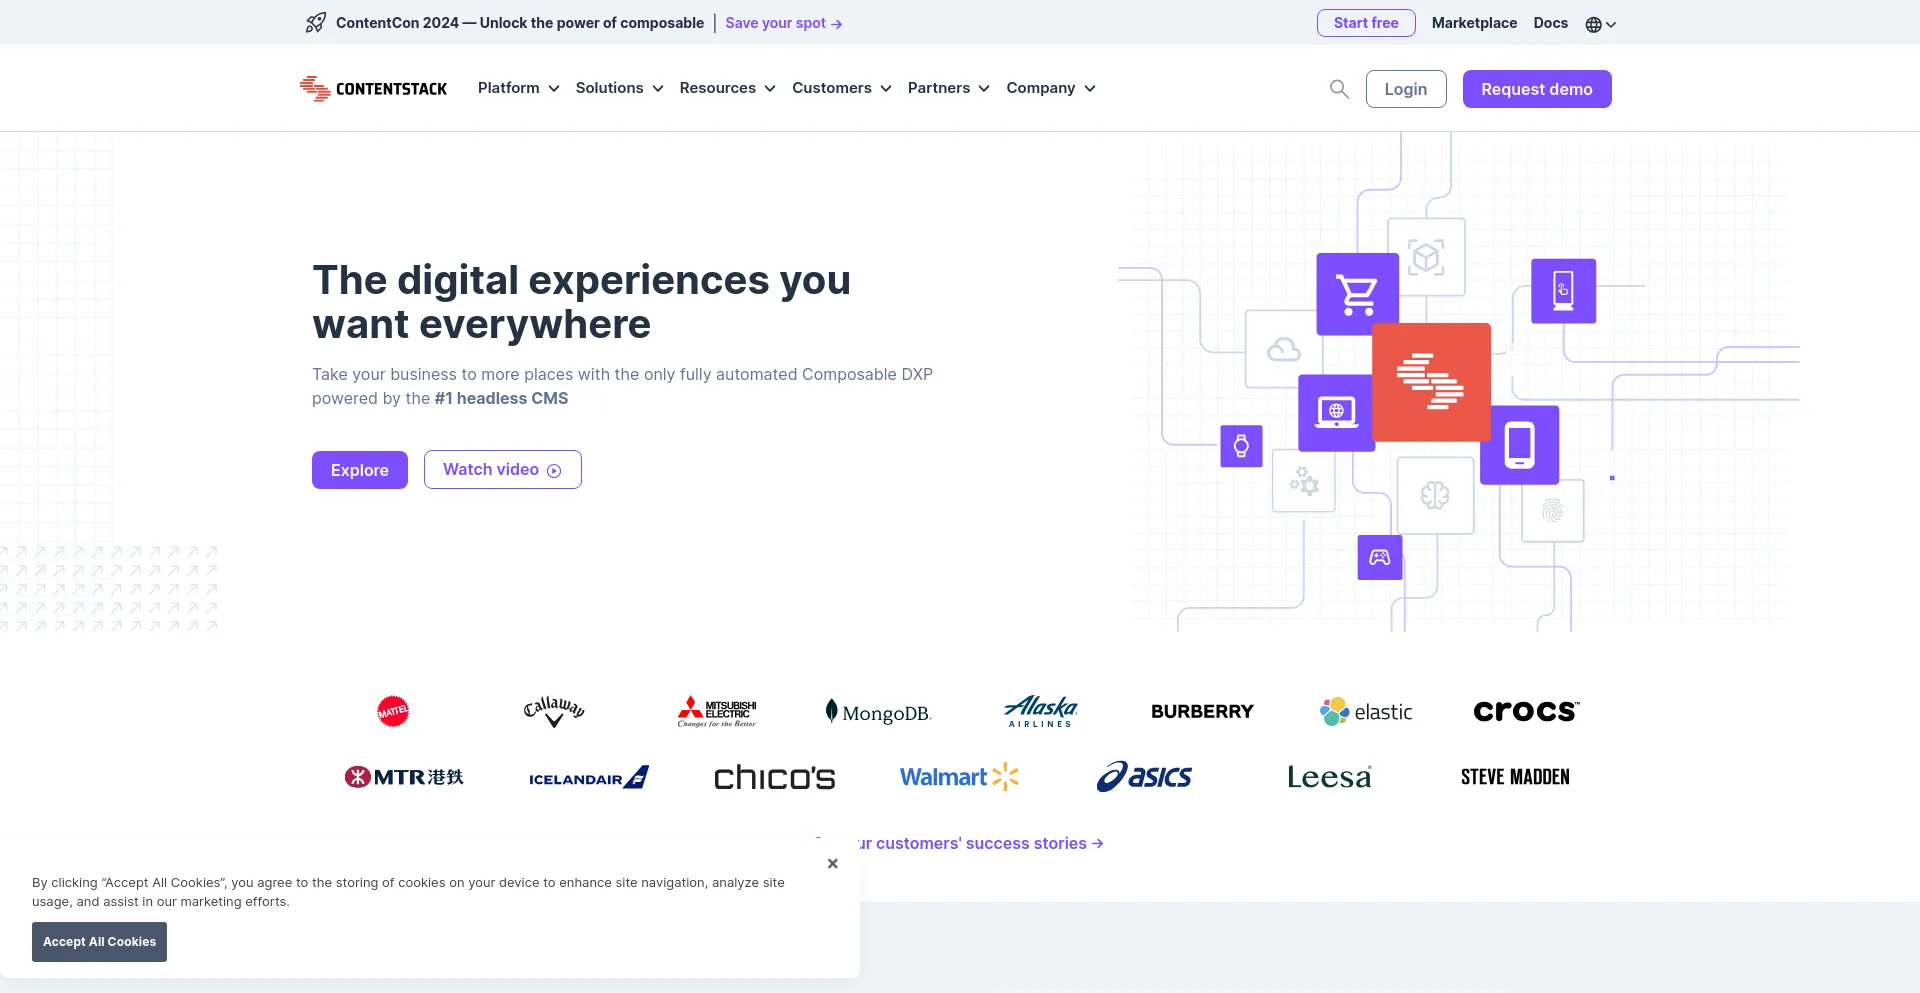This screenshot has height=993, width=1920.
Task: Follow the Save your spot link
Action: point(783,23)
